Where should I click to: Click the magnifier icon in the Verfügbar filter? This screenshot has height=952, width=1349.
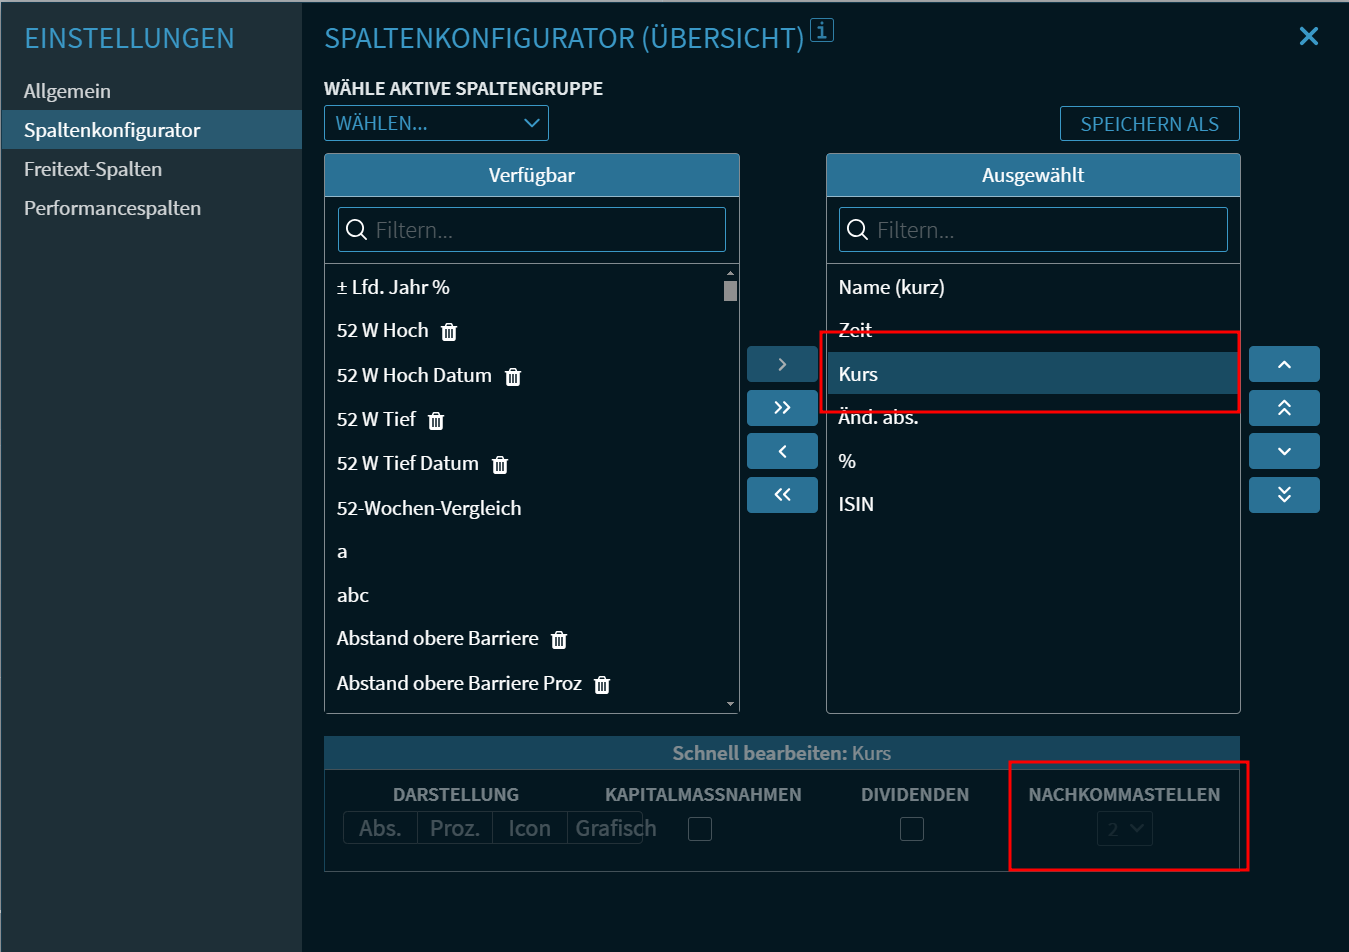357,229
